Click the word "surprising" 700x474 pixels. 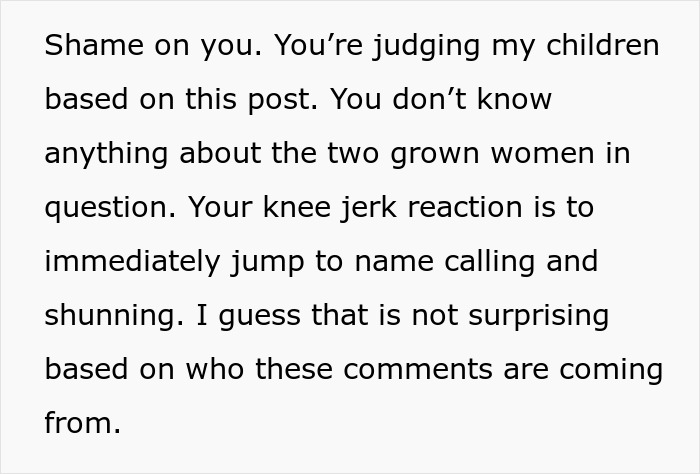539,316
